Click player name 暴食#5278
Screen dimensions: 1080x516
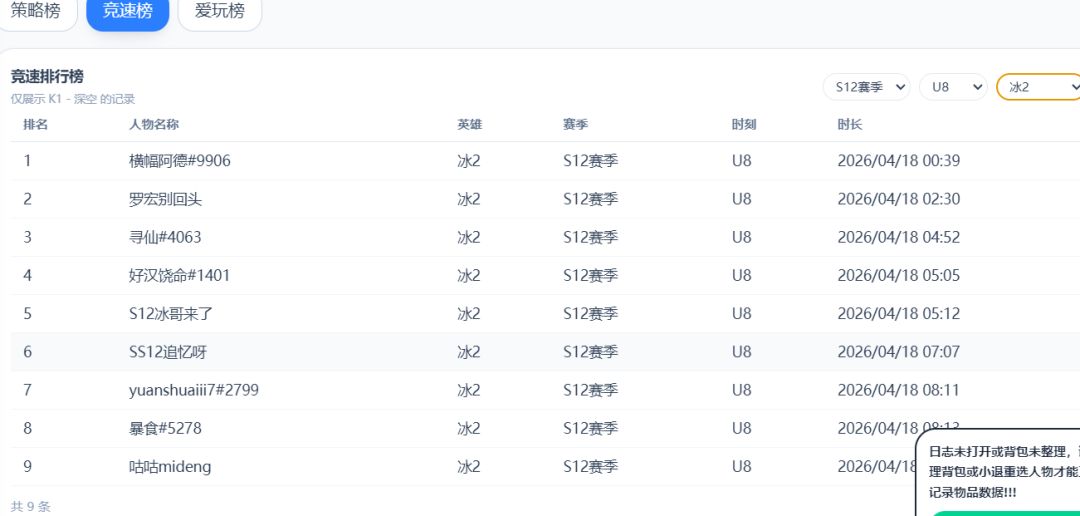click(165, 429)
